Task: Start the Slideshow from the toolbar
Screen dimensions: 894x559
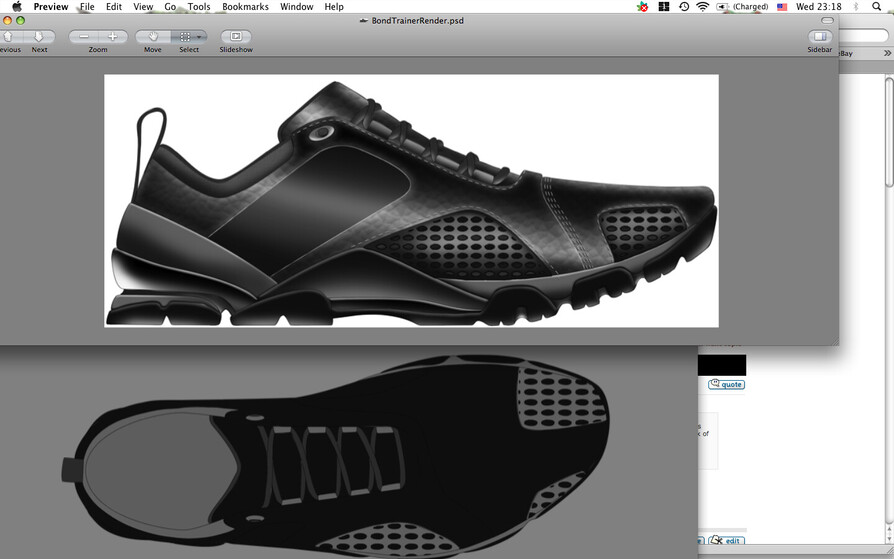Action: pyautogui.click(x=236, y=37)
